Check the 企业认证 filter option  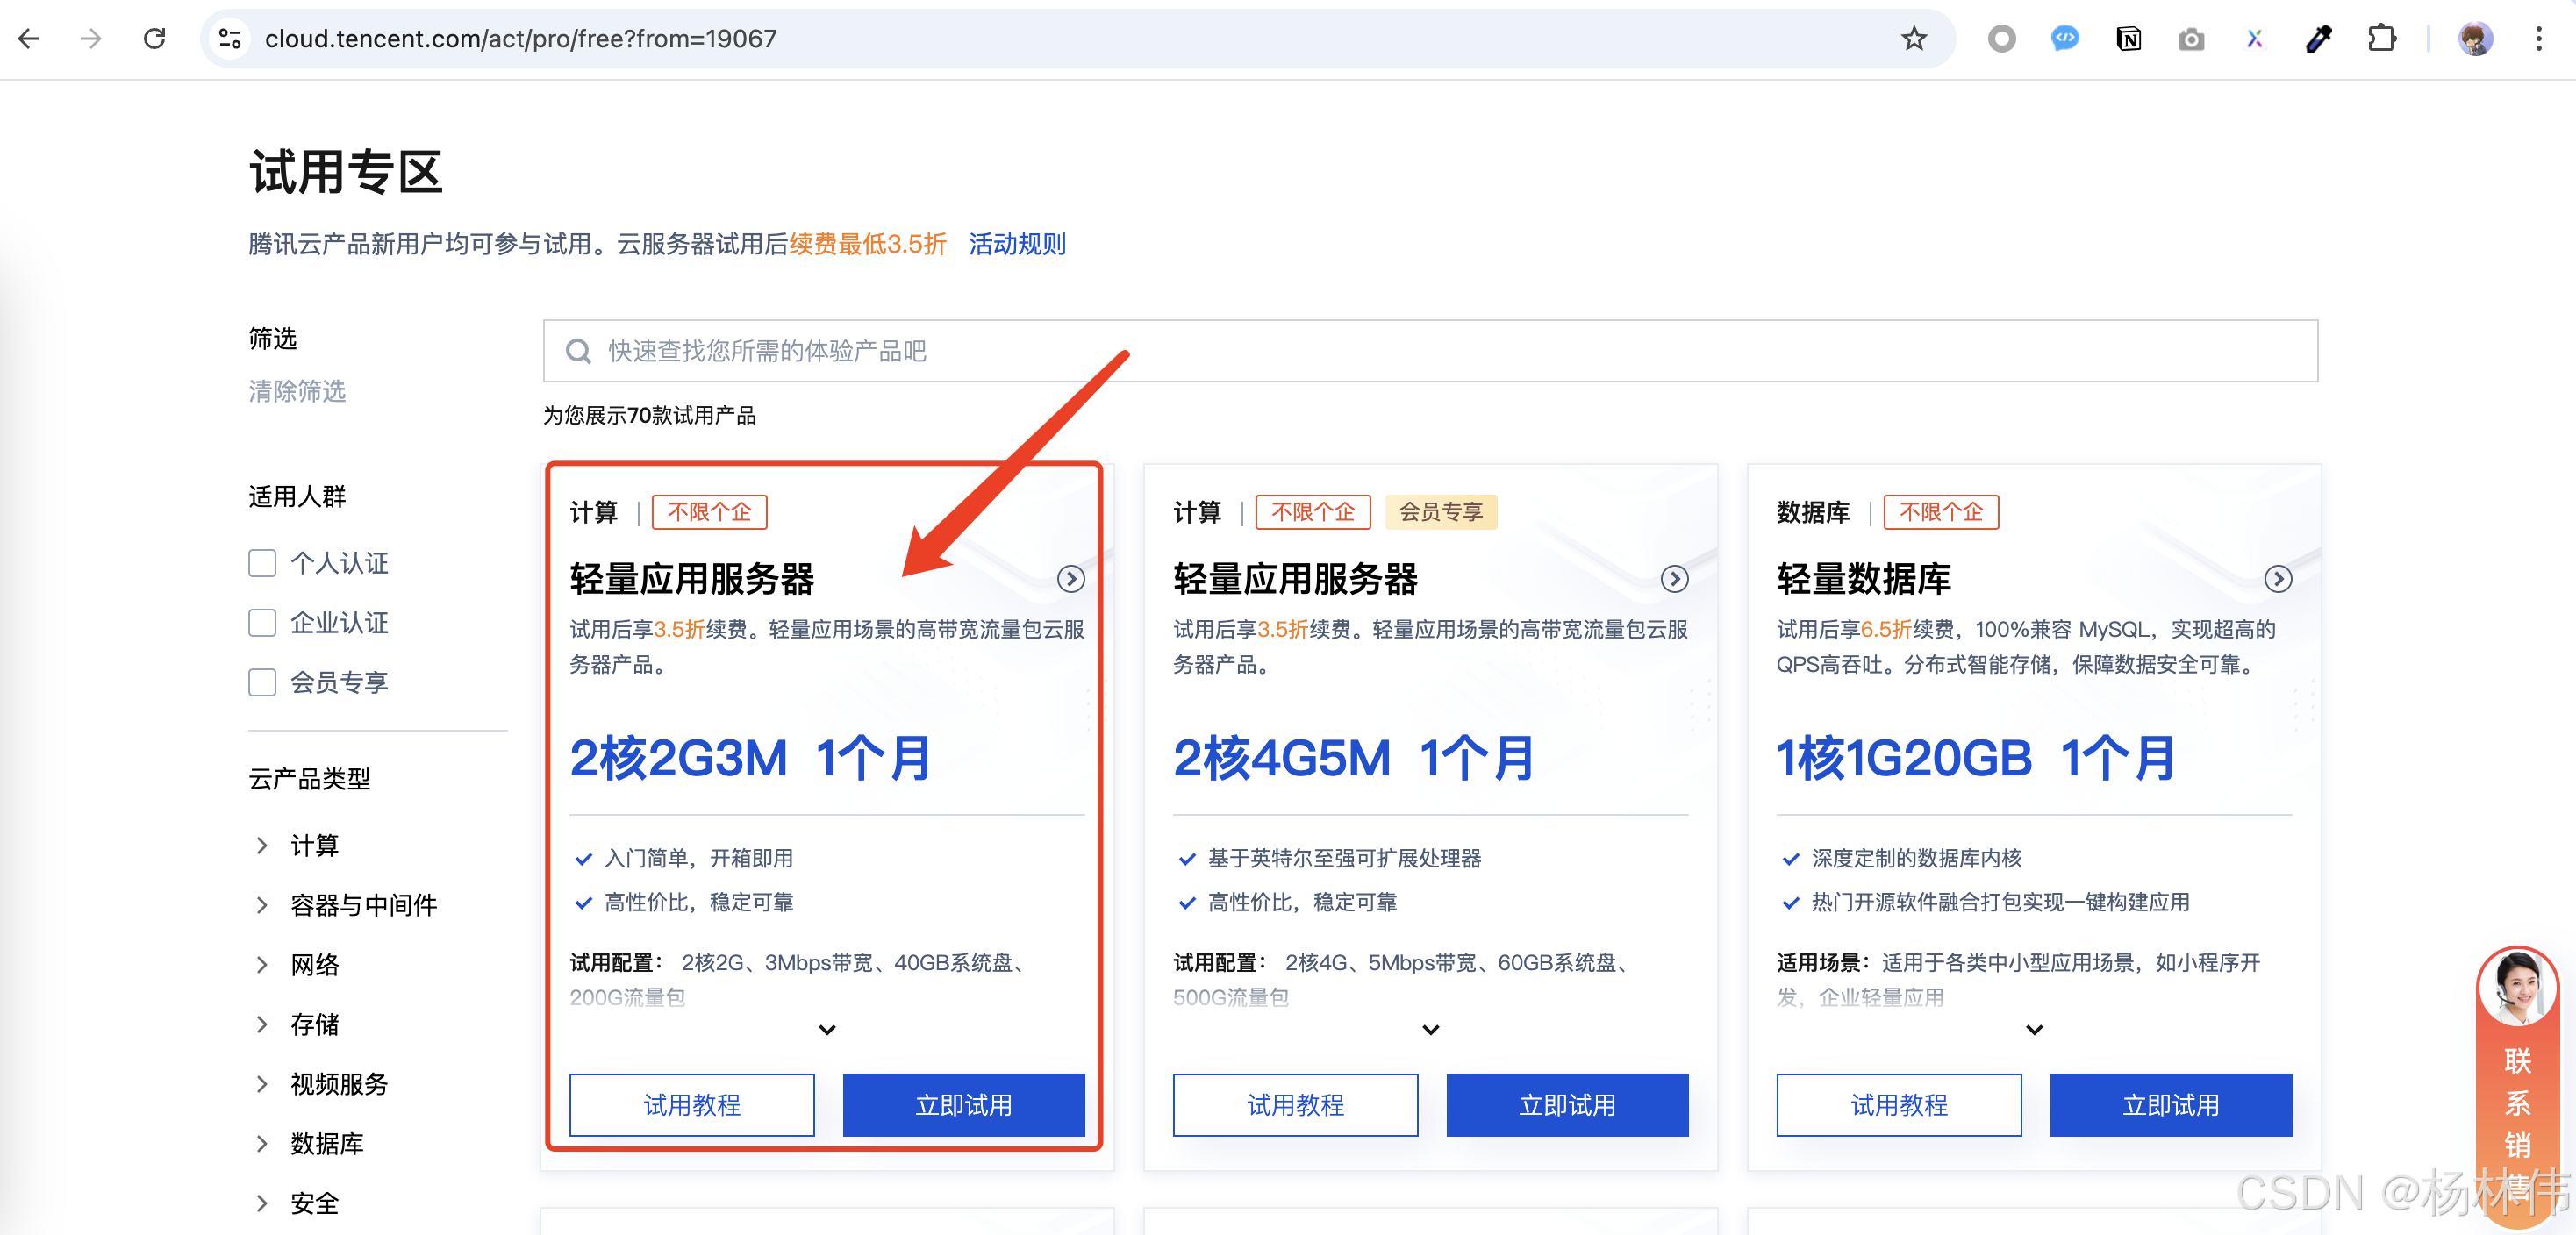click(262, 622)
